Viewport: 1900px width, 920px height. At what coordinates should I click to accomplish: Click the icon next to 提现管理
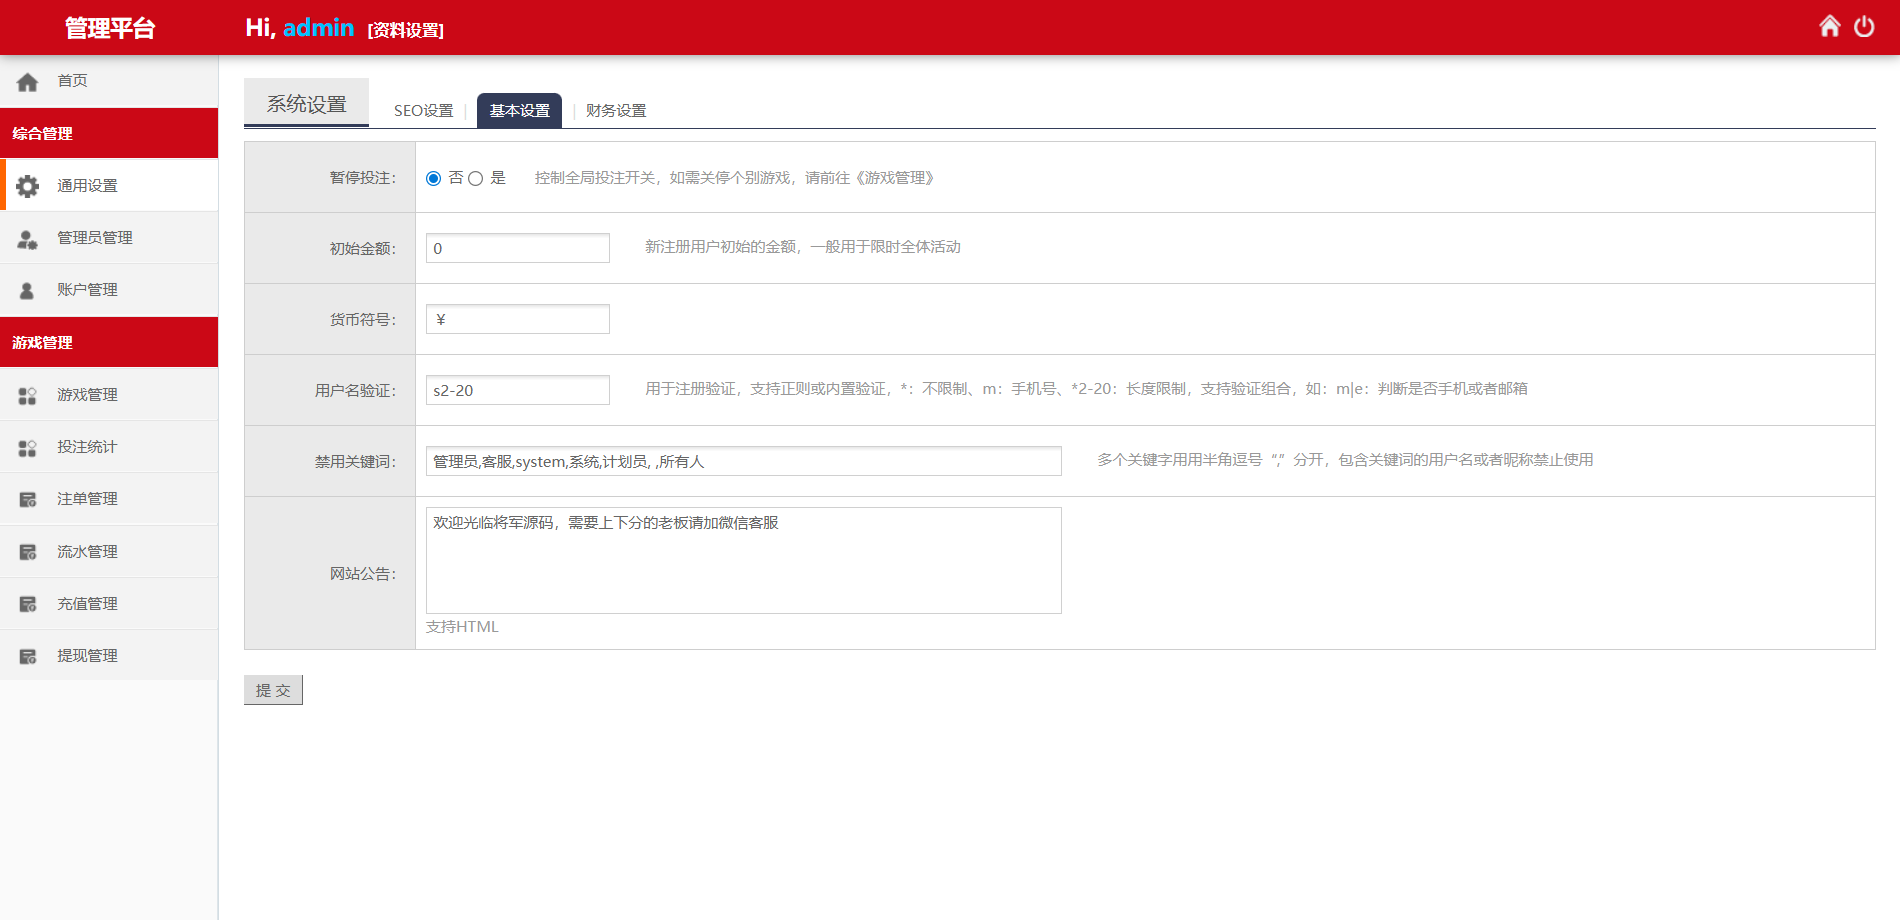pyautogui.click(x=28, y=657)
